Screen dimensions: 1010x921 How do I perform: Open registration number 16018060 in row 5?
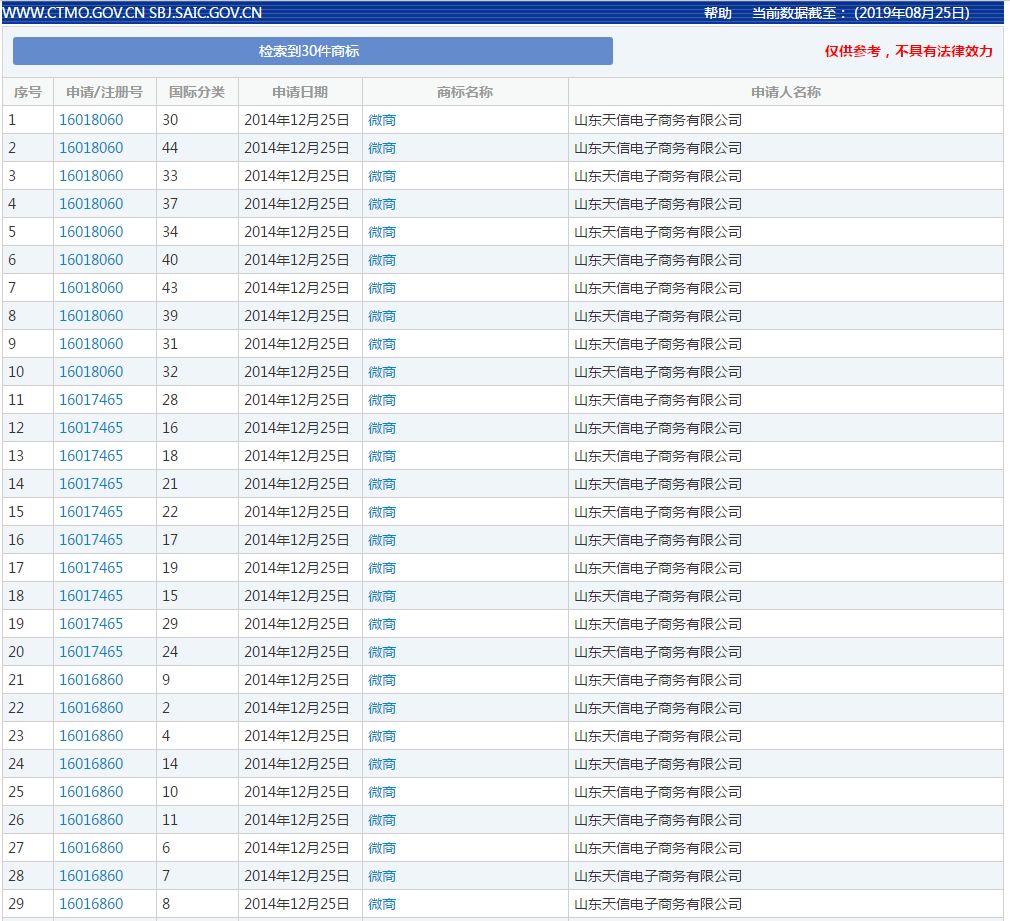(91, 232)
